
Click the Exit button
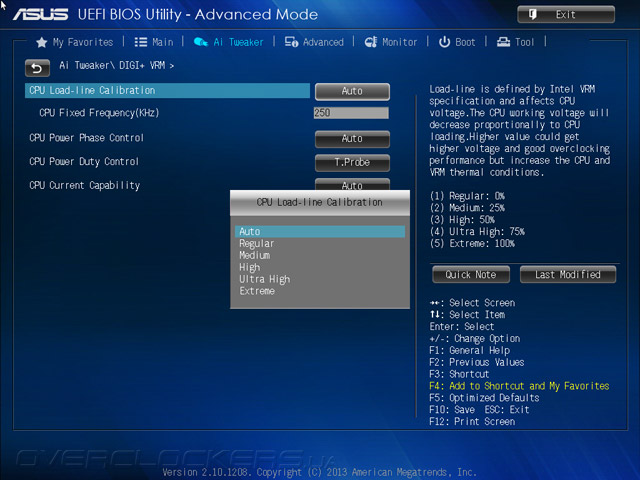coord(566,15)
